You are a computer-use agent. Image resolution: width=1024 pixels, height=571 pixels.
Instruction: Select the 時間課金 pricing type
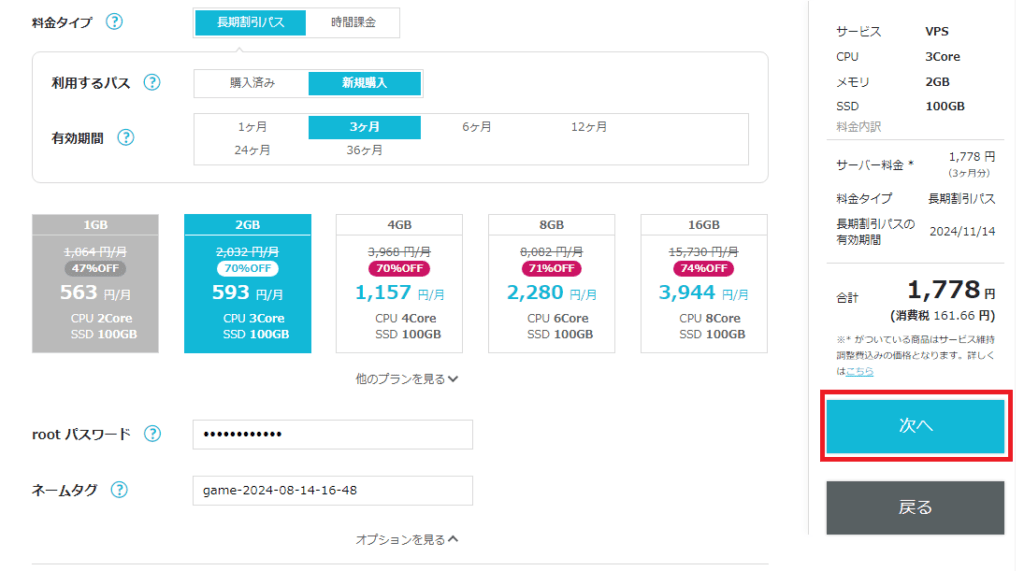(x=353, y=22)
